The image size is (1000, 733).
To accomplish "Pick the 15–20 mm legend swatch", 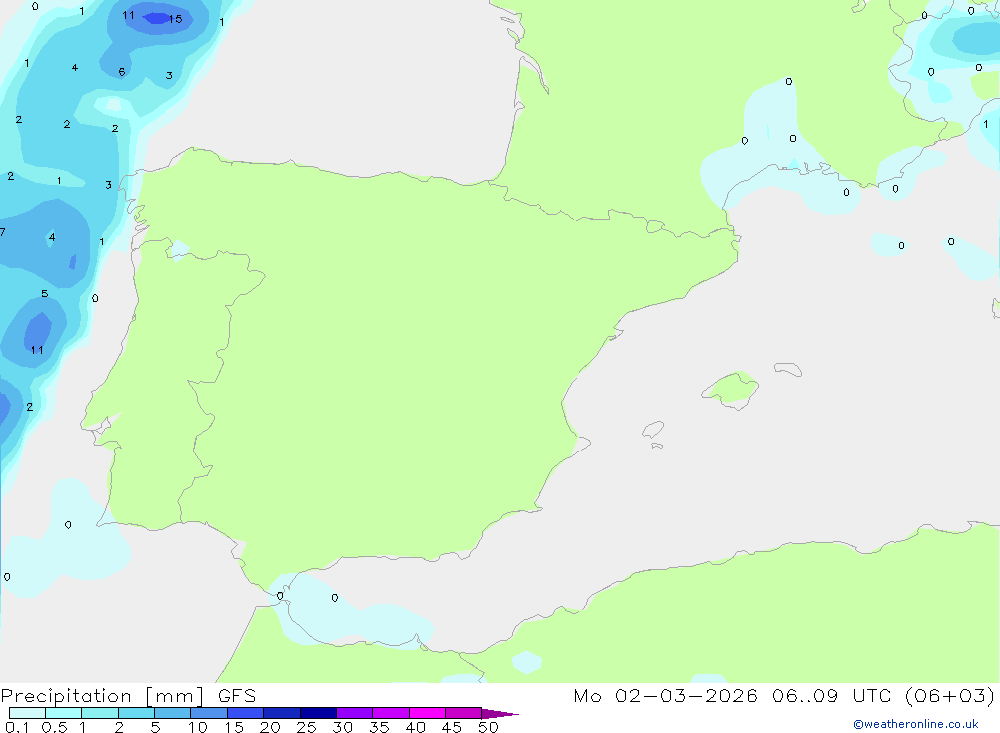I will point(245,713).
